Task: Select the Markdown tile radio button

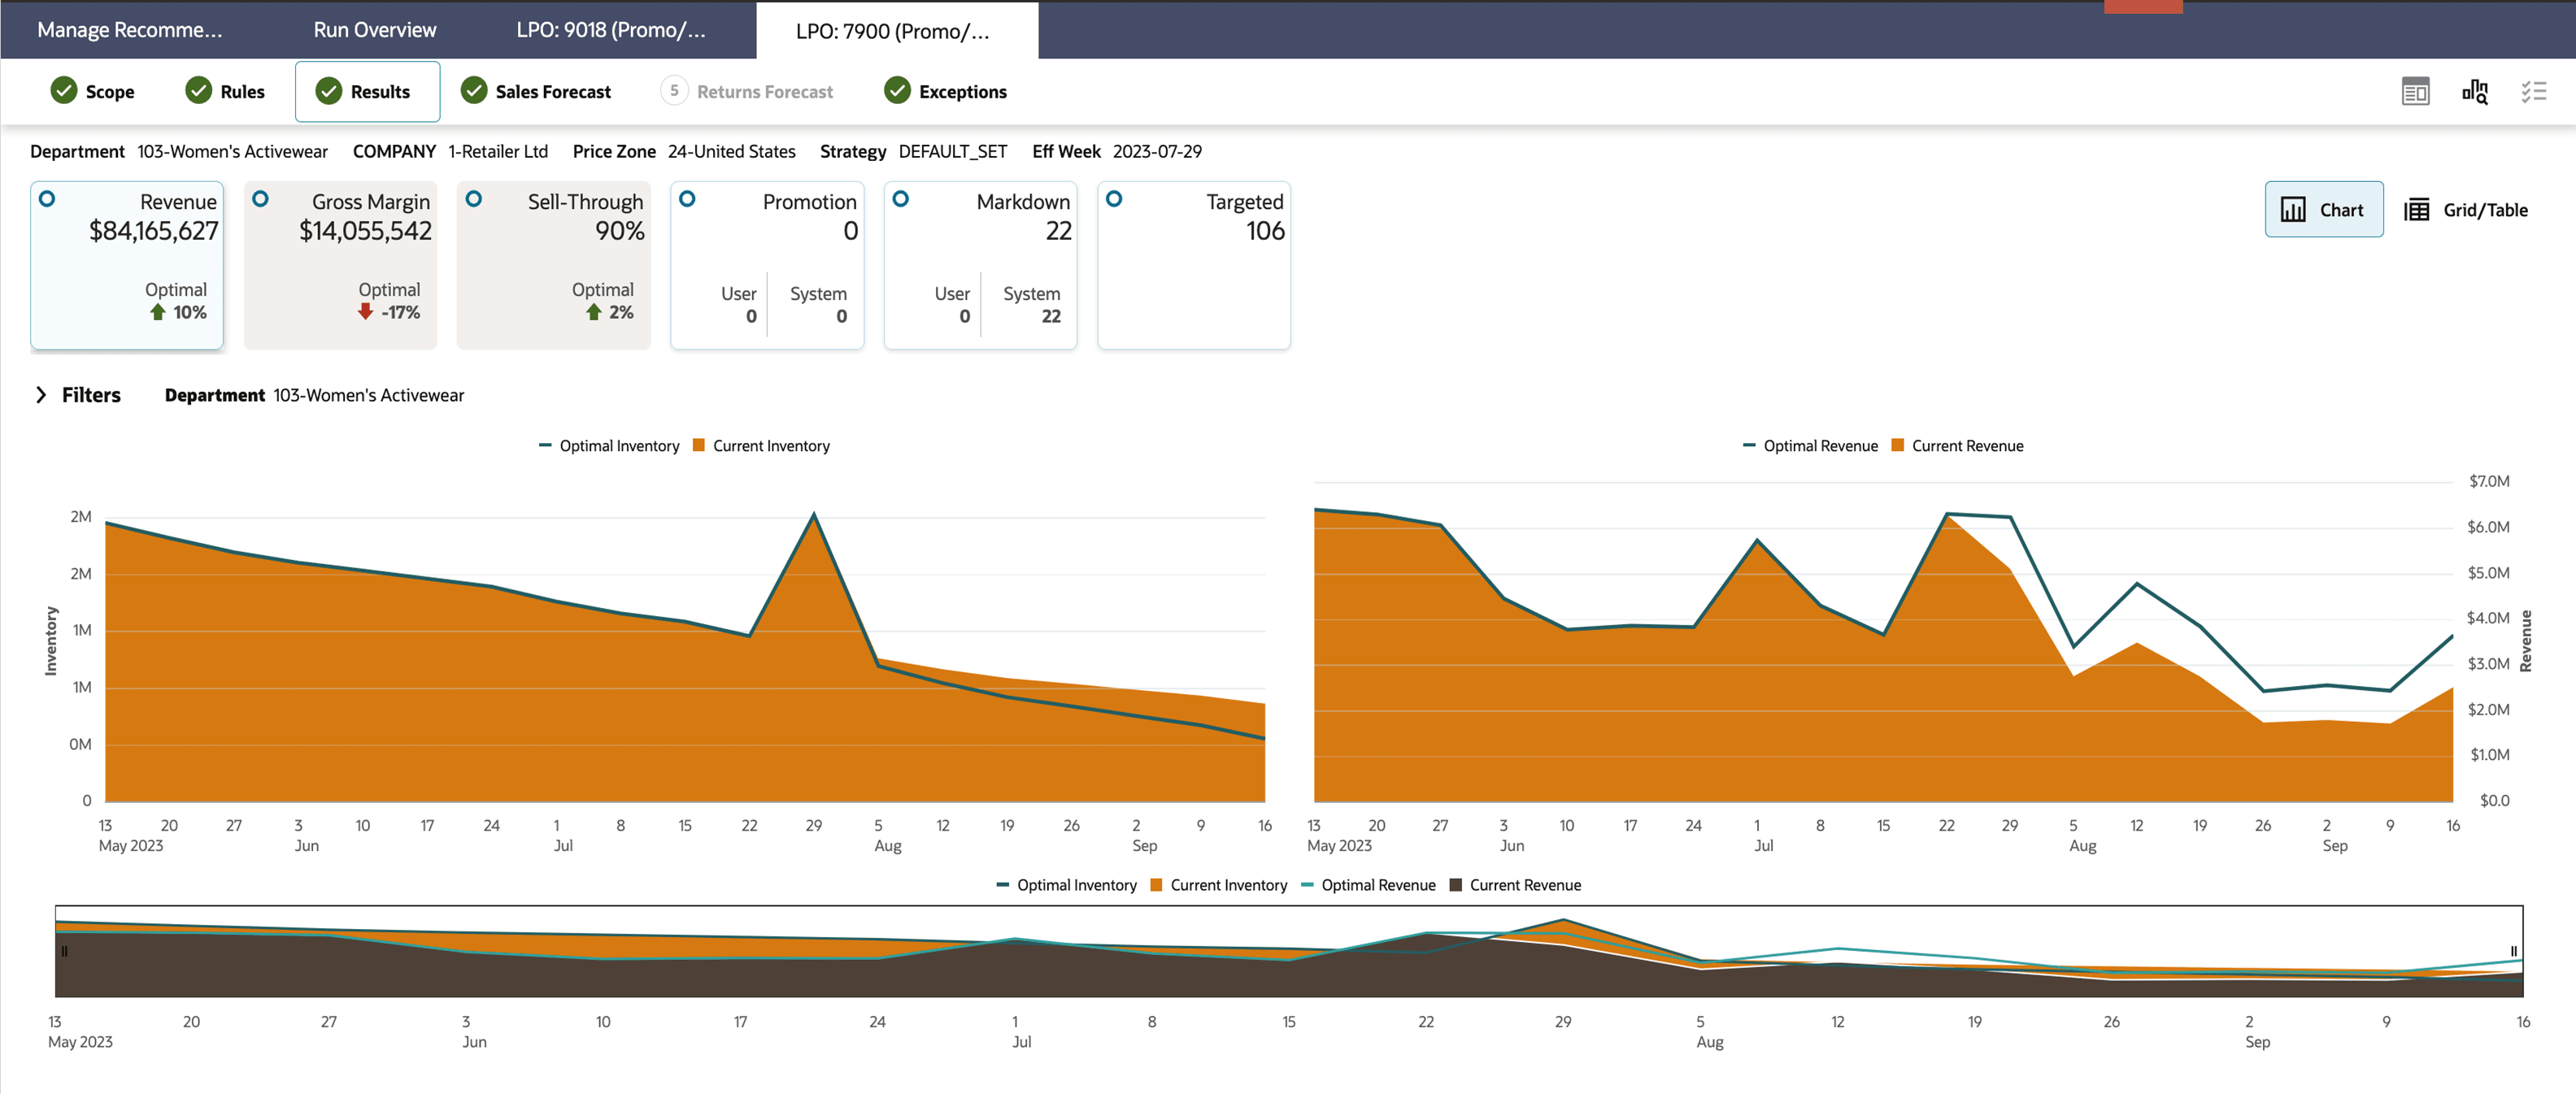Action: (901, 199)
